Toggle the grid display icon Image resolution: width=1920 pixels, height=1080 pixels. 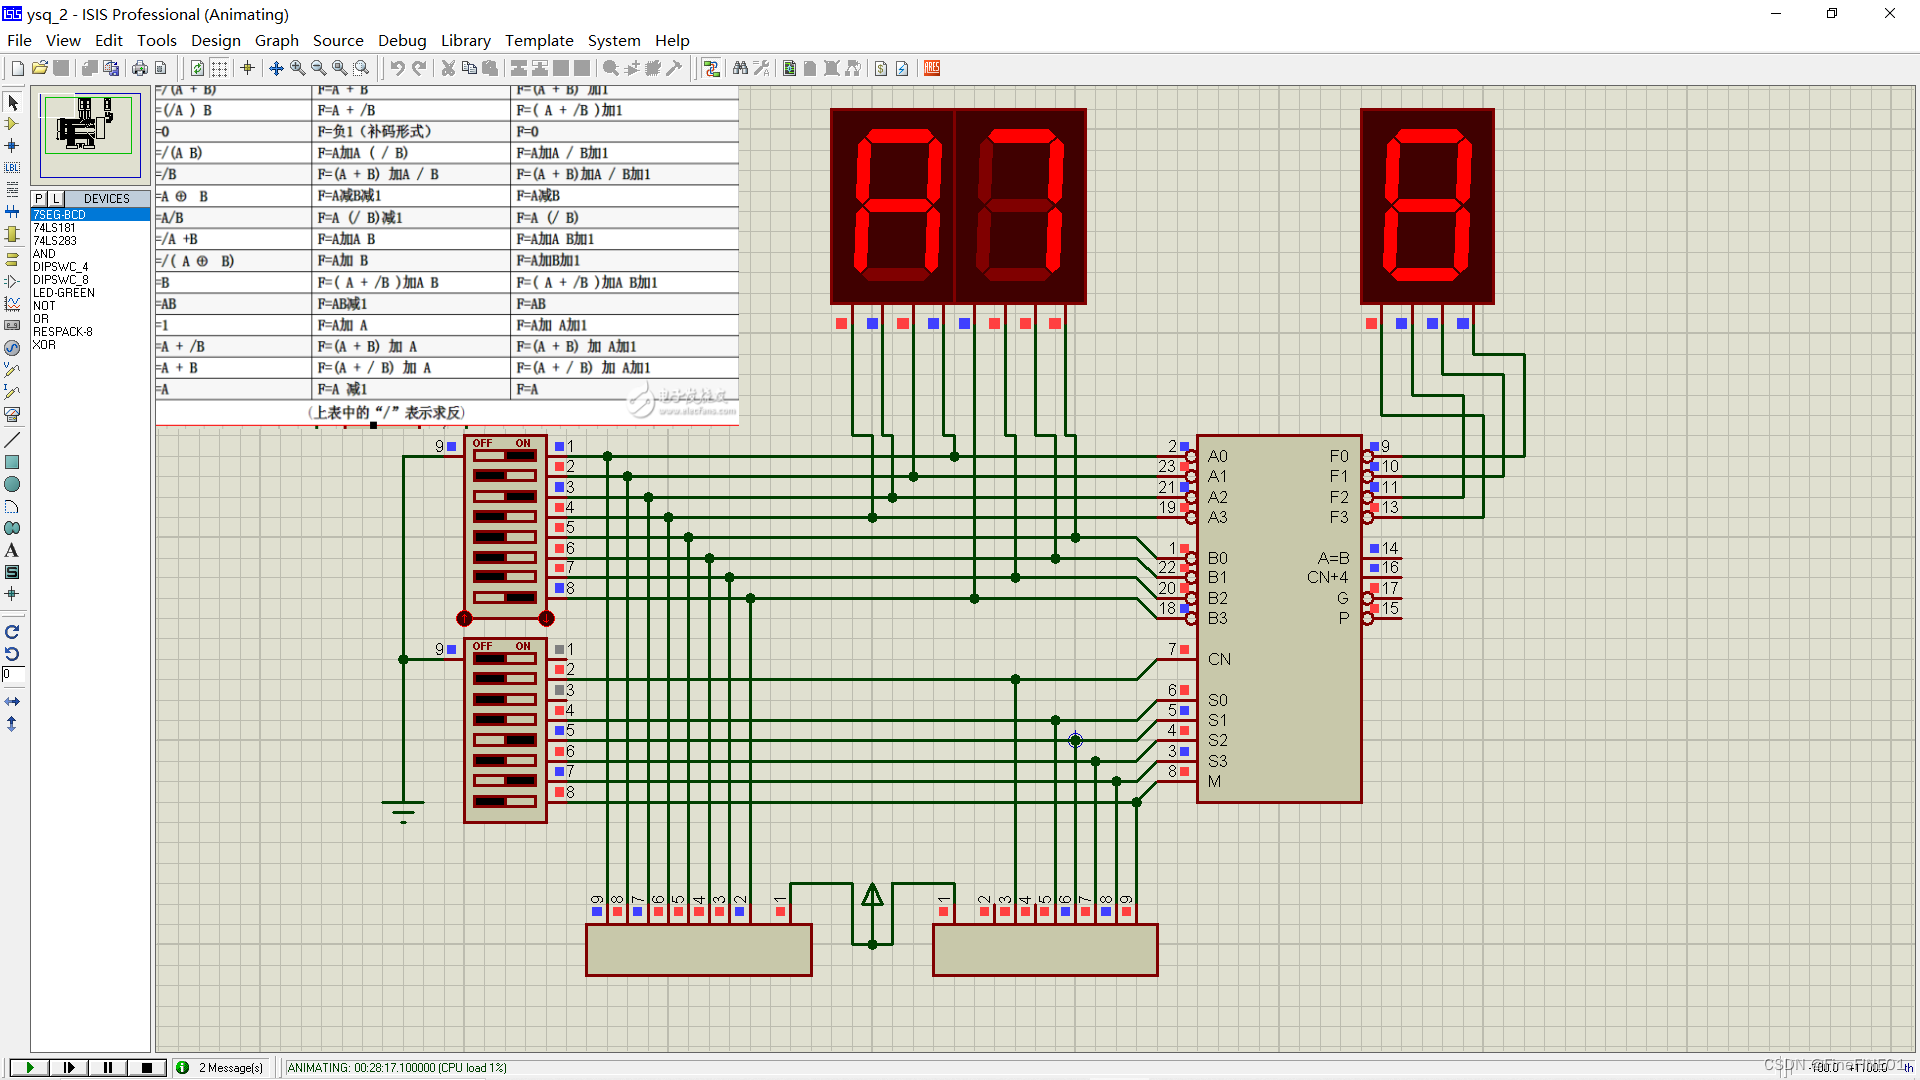219,68
